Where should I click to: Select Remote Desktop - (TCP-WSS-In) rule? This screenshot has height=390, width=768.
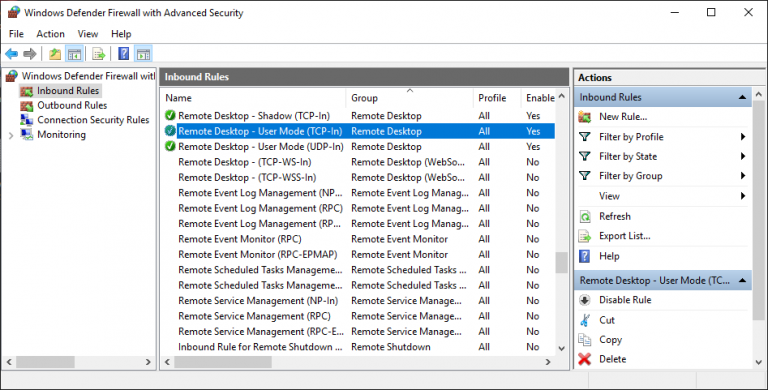(x=359, y=177)
